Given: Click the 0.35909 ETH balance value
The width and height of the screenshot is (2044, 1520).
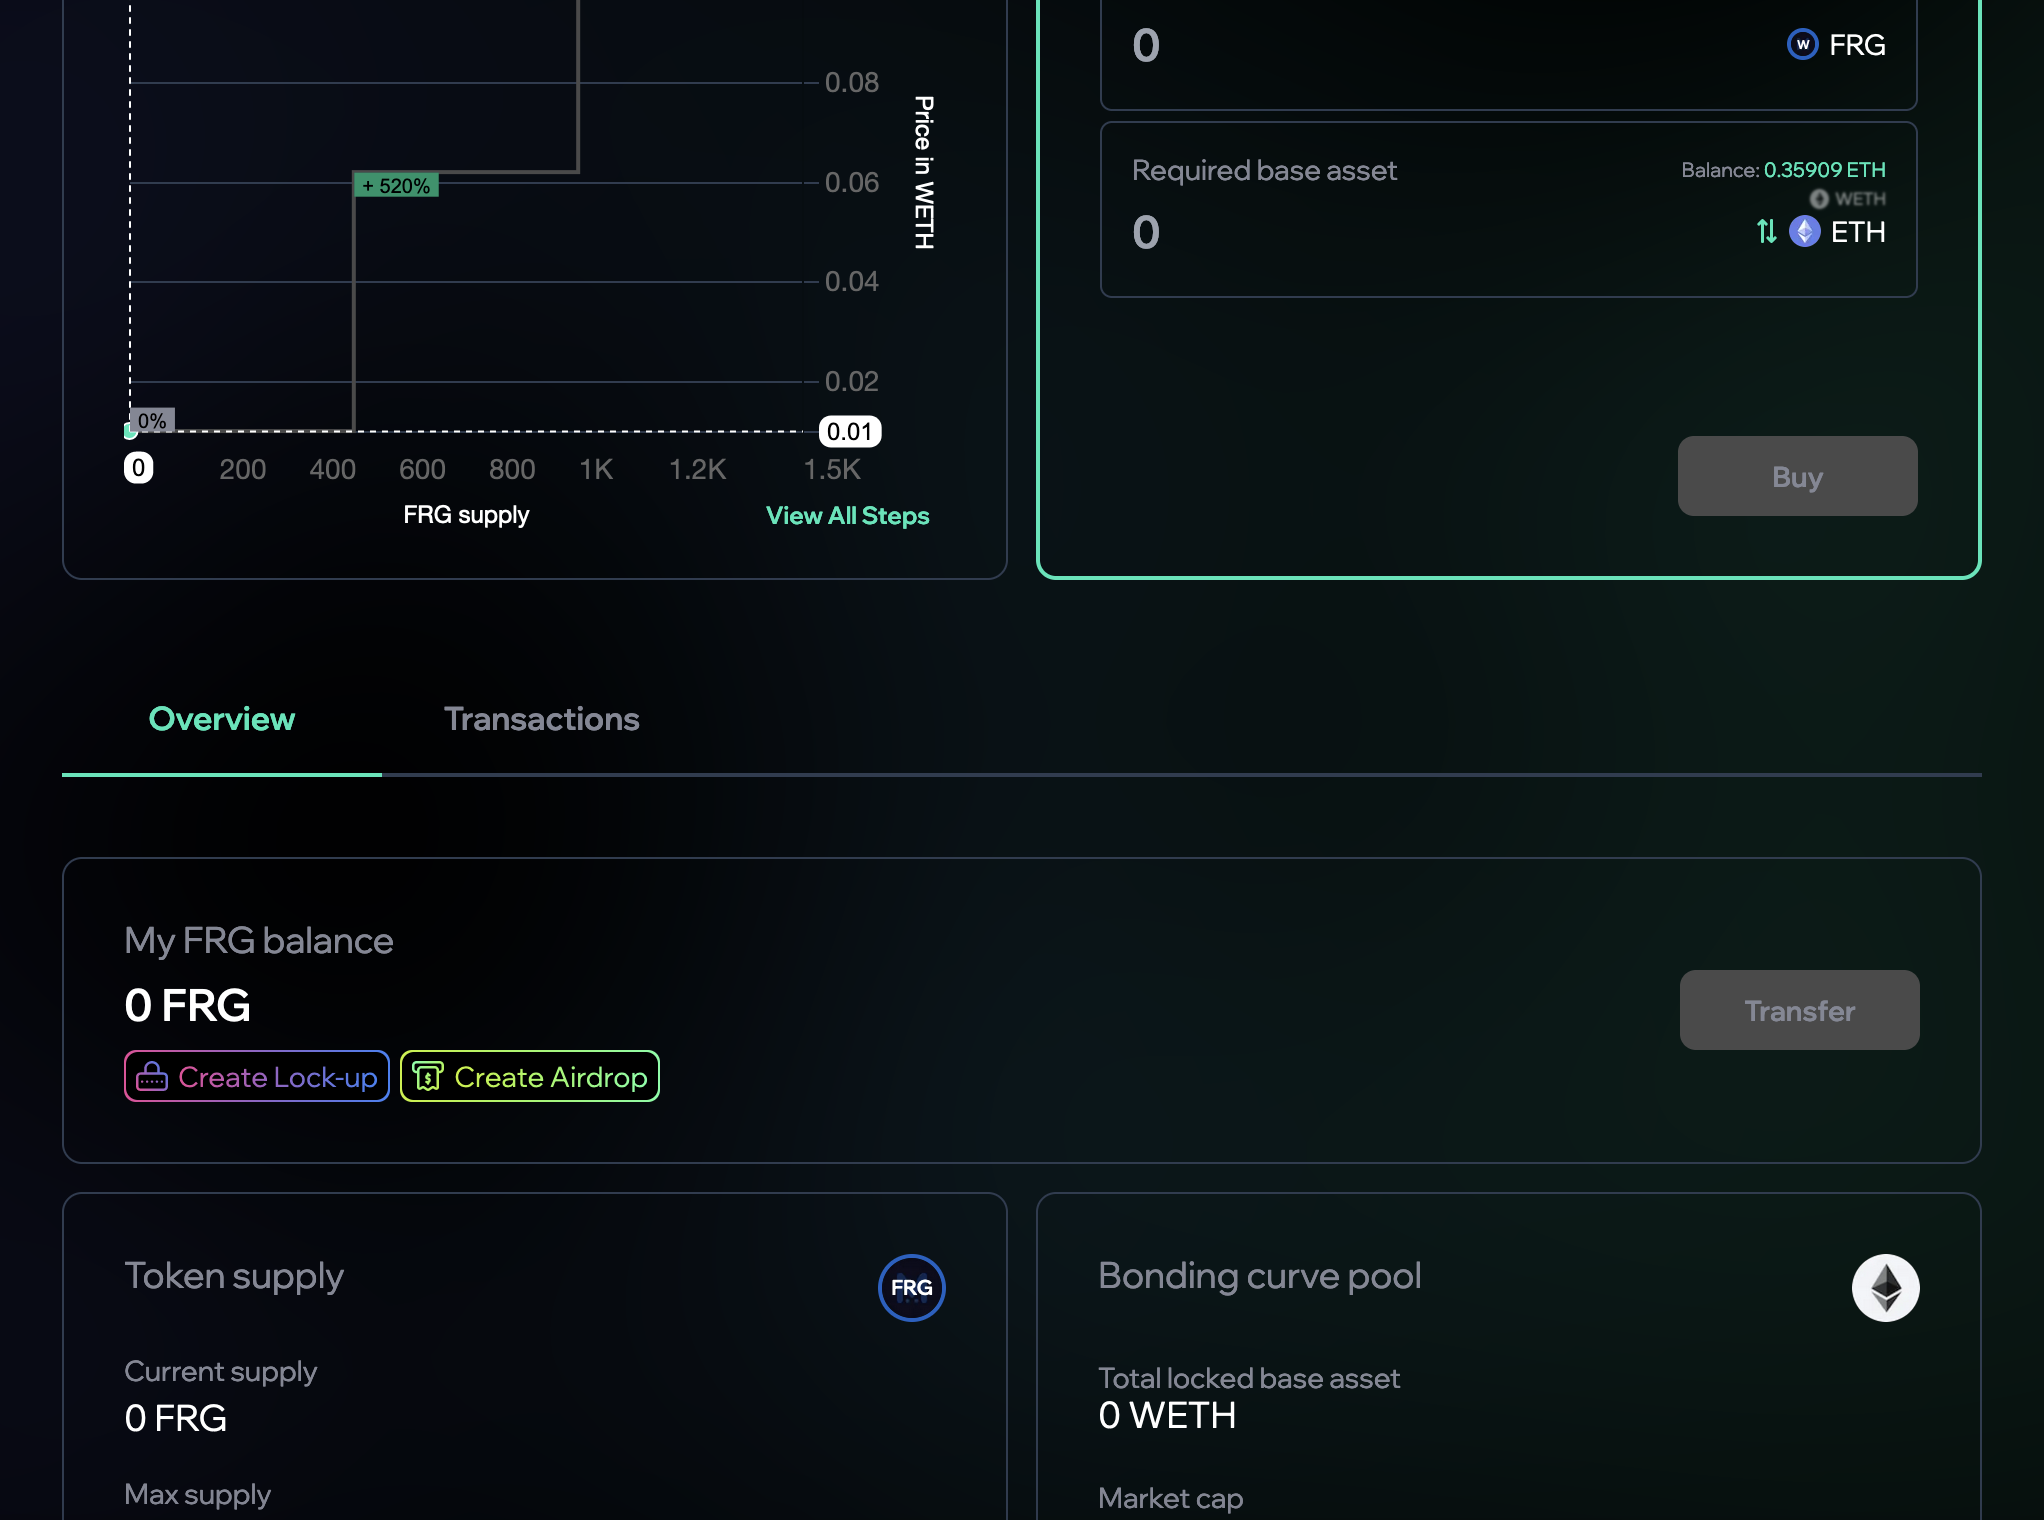Looking at the screenshot, I should point(1824,170).
